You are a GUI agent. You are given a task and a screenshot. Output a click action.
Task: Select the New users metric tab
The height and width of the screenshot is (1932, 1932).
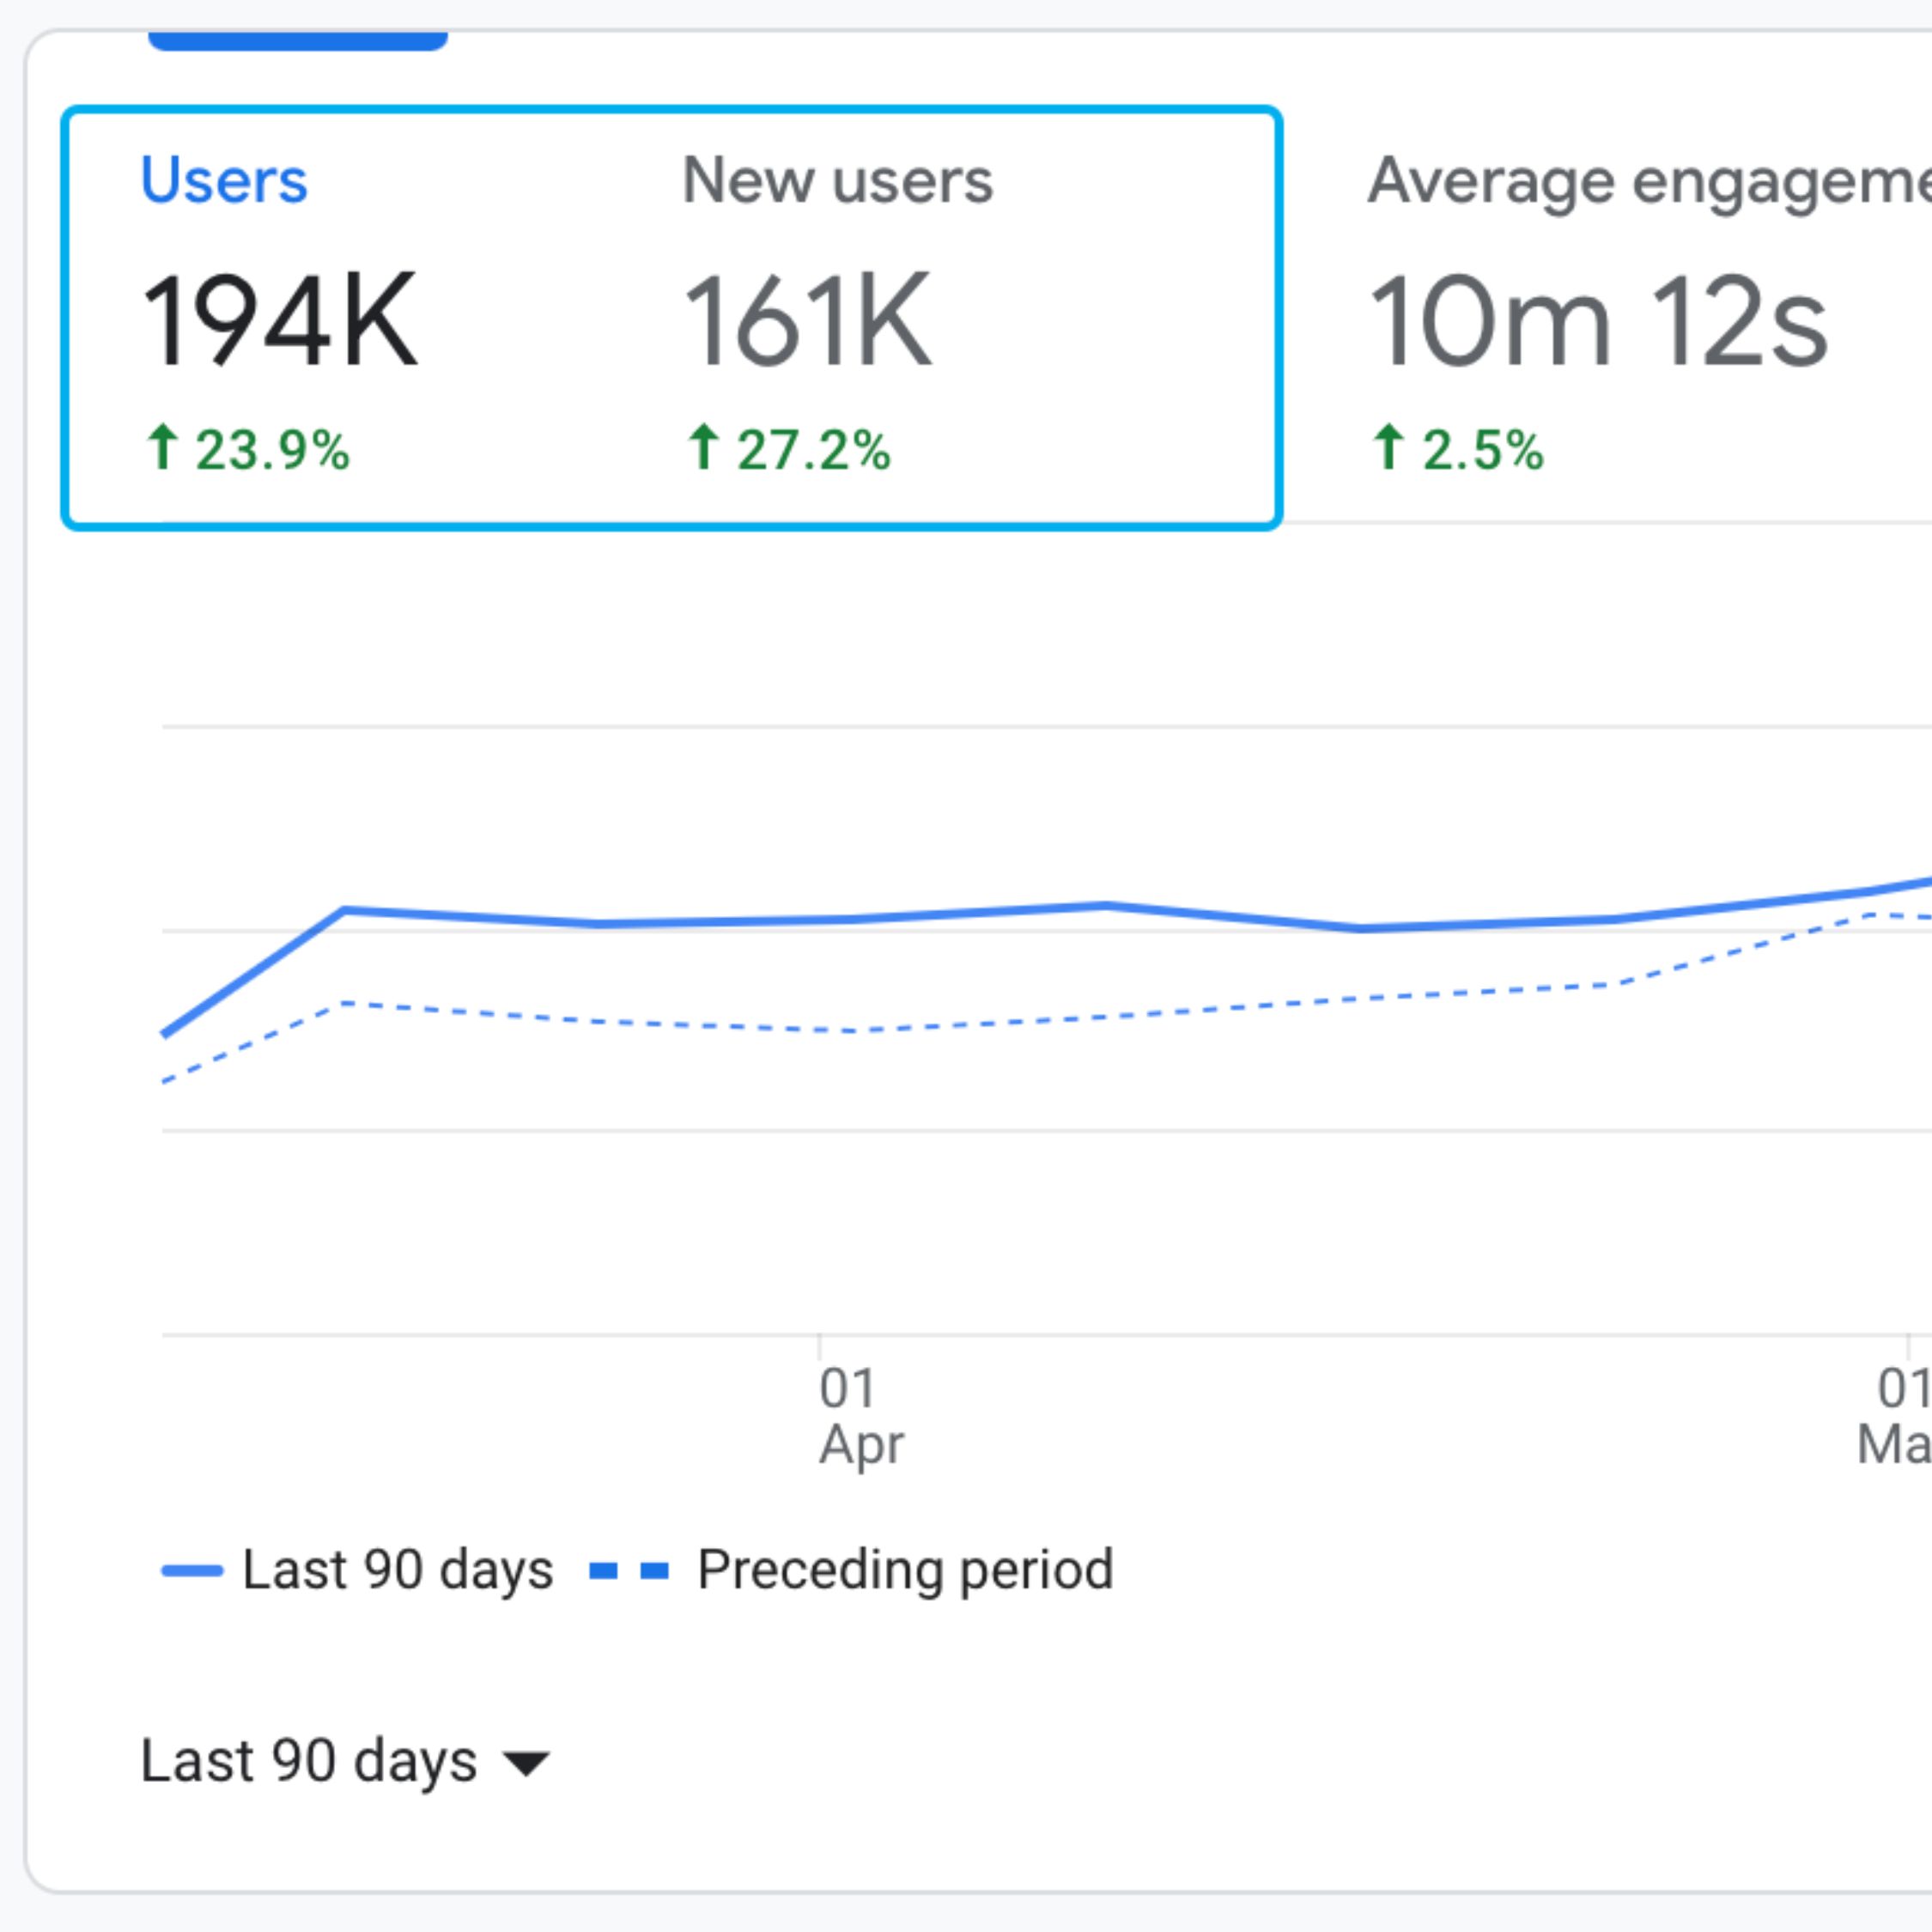tap(837, 181)
